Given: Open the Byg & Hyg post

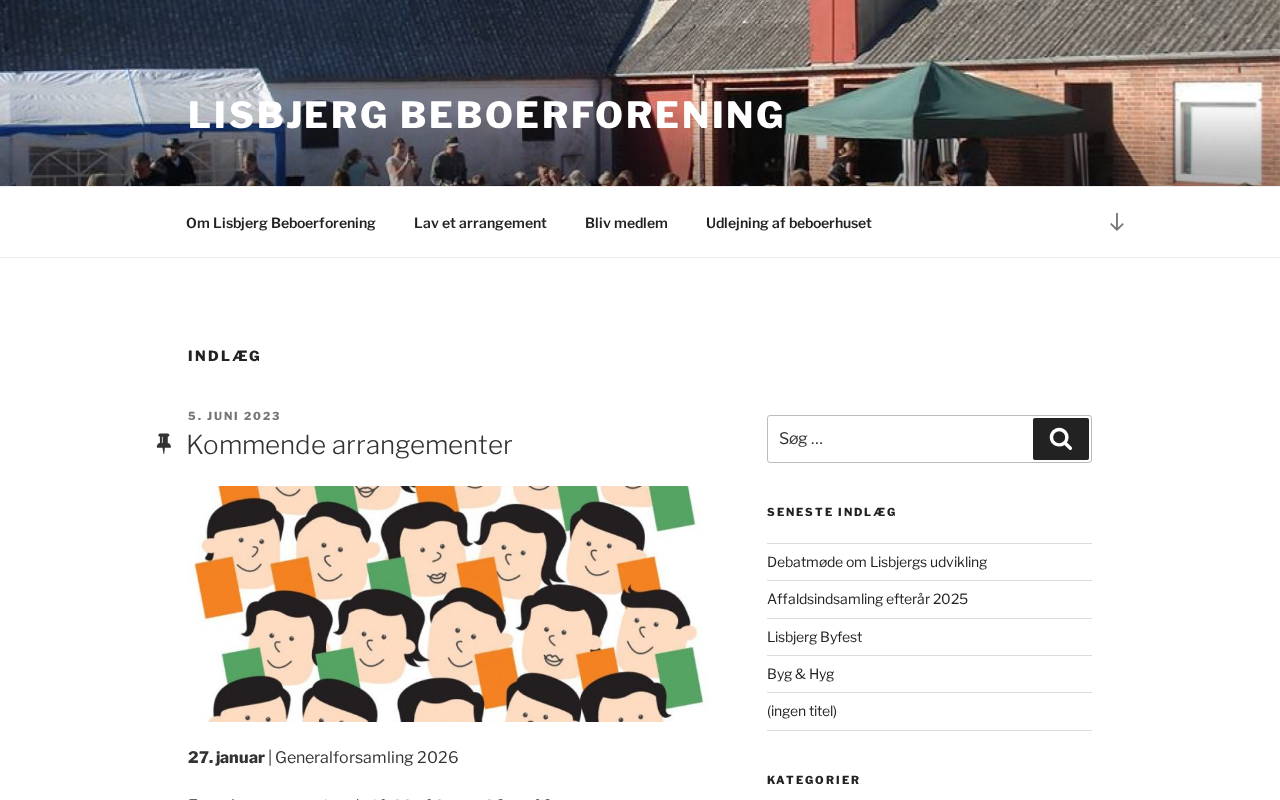Looking at the screenshot, I should (800, 674).
